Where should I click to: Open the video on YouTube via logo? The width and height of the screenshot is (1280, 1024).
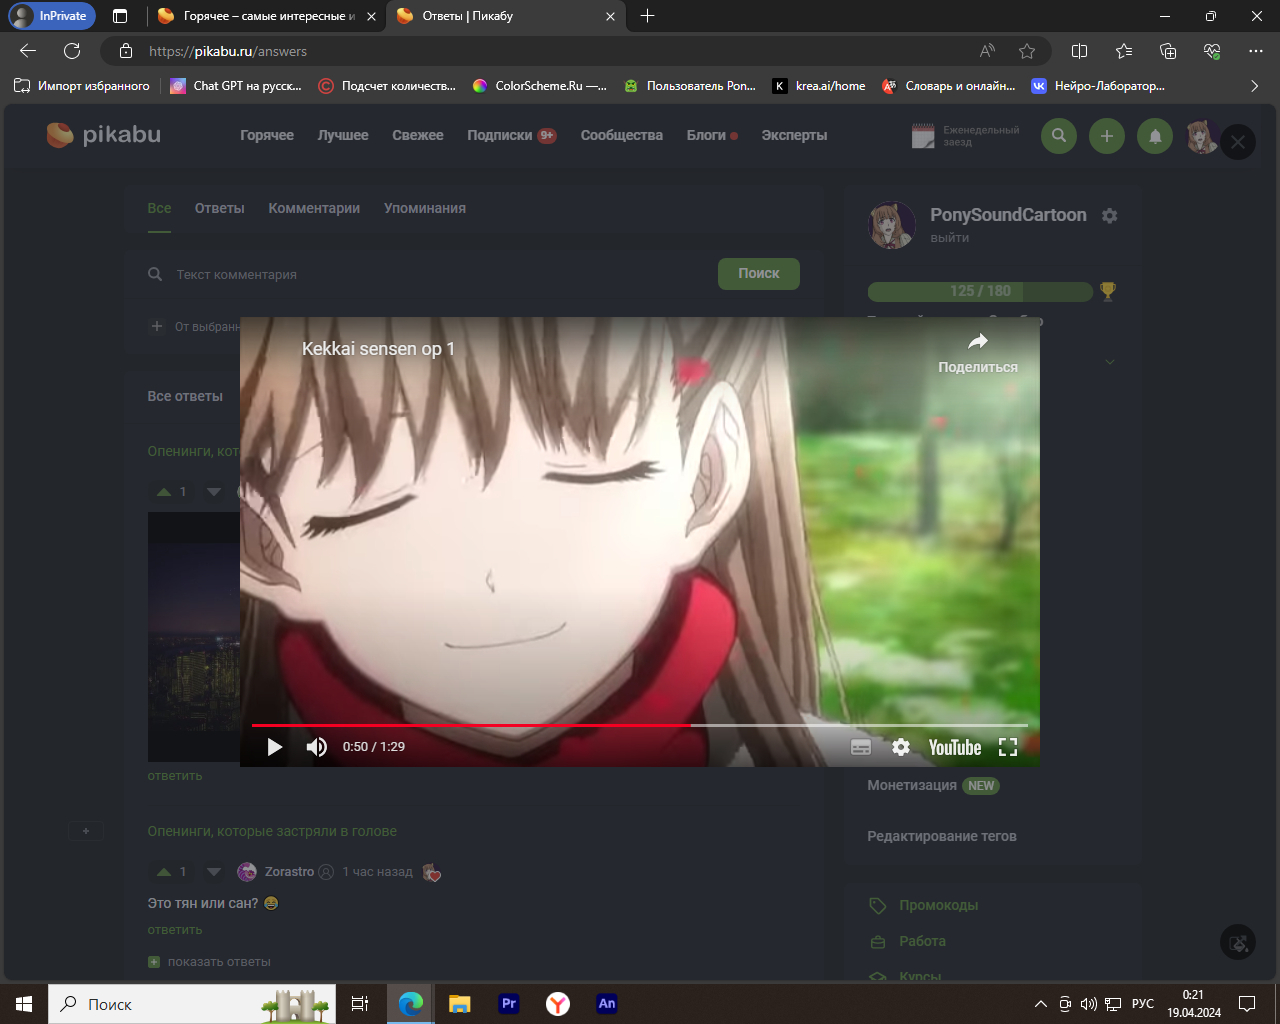tap(955, 747)
